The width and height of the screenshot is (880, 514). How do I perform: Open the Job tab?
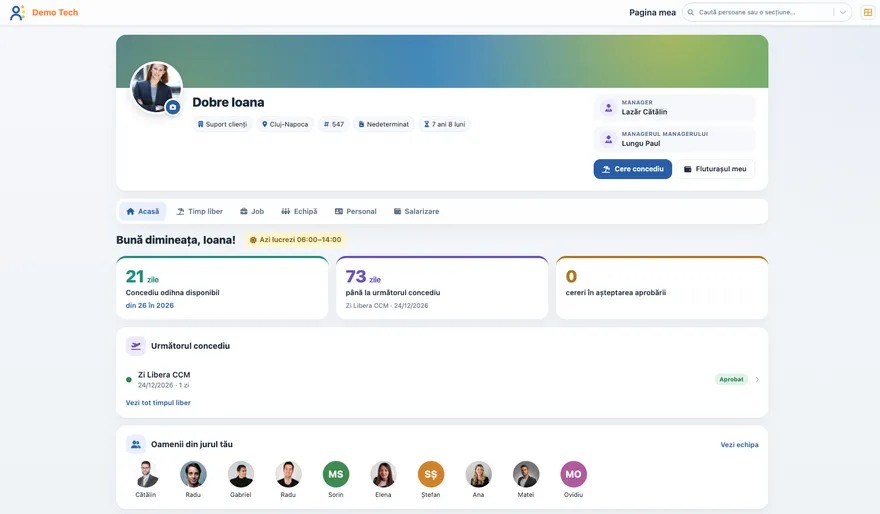point(252,212)
